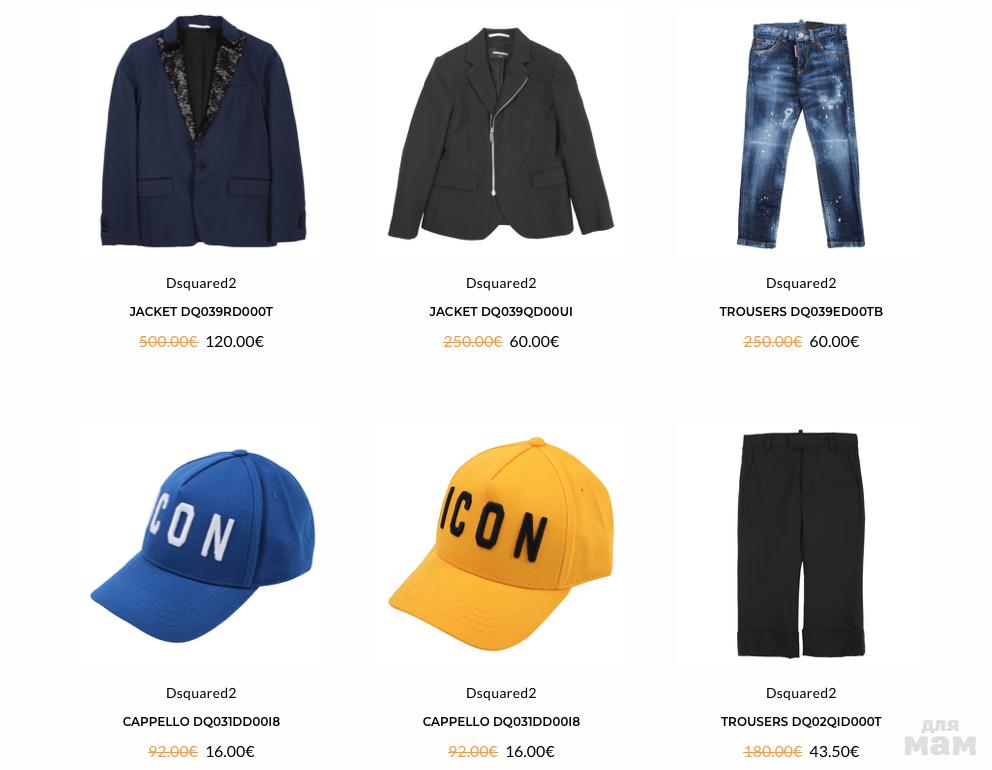Screen dimensions: 992x770
Task: Click Dsquared2 brand above TROUSERS DQ039ED00TB
Action: [x=801, y=283]
